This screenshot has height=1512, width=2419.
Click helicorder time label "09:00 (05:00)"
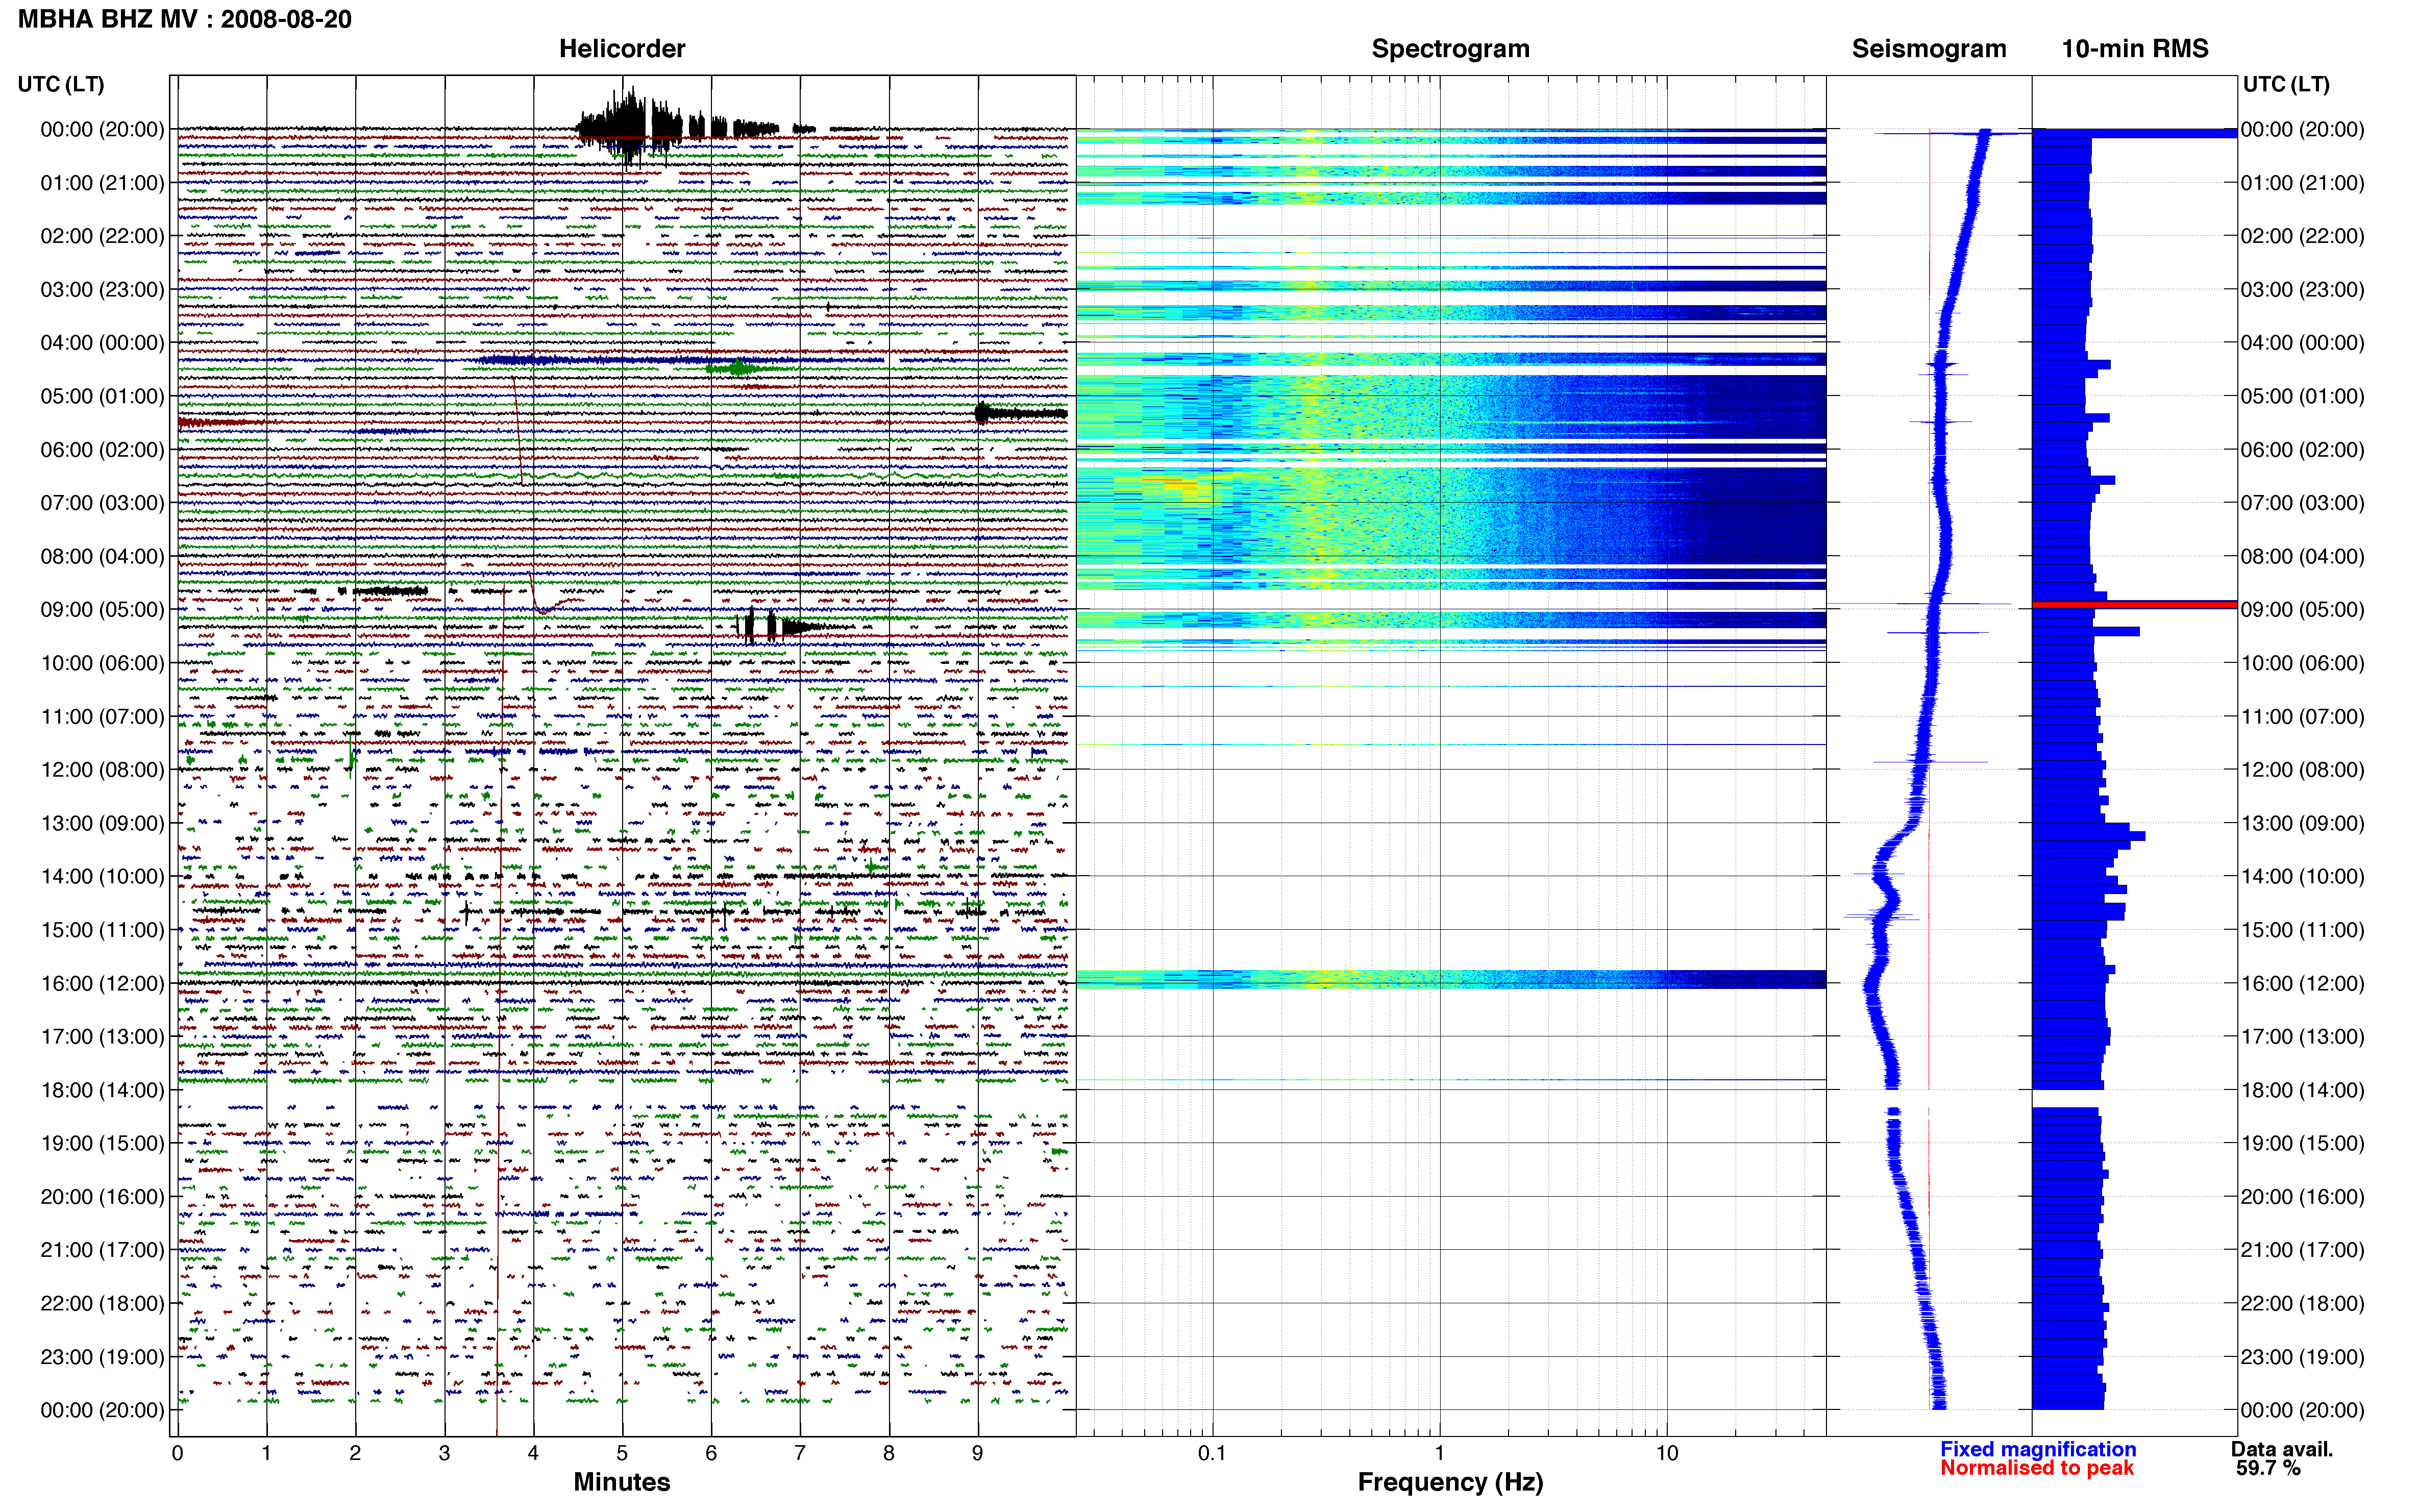pos(102,610)
